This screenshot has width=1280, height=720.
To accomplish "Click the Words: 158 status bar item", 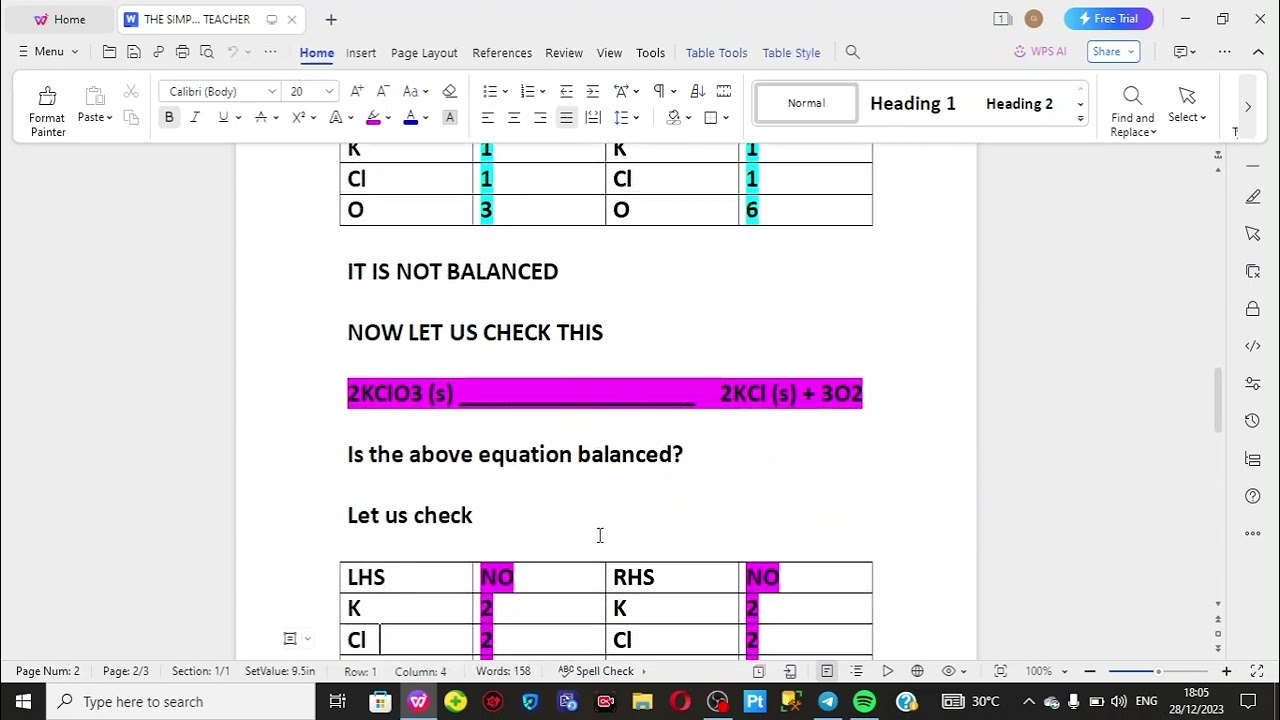I will [x=503, y=671].
